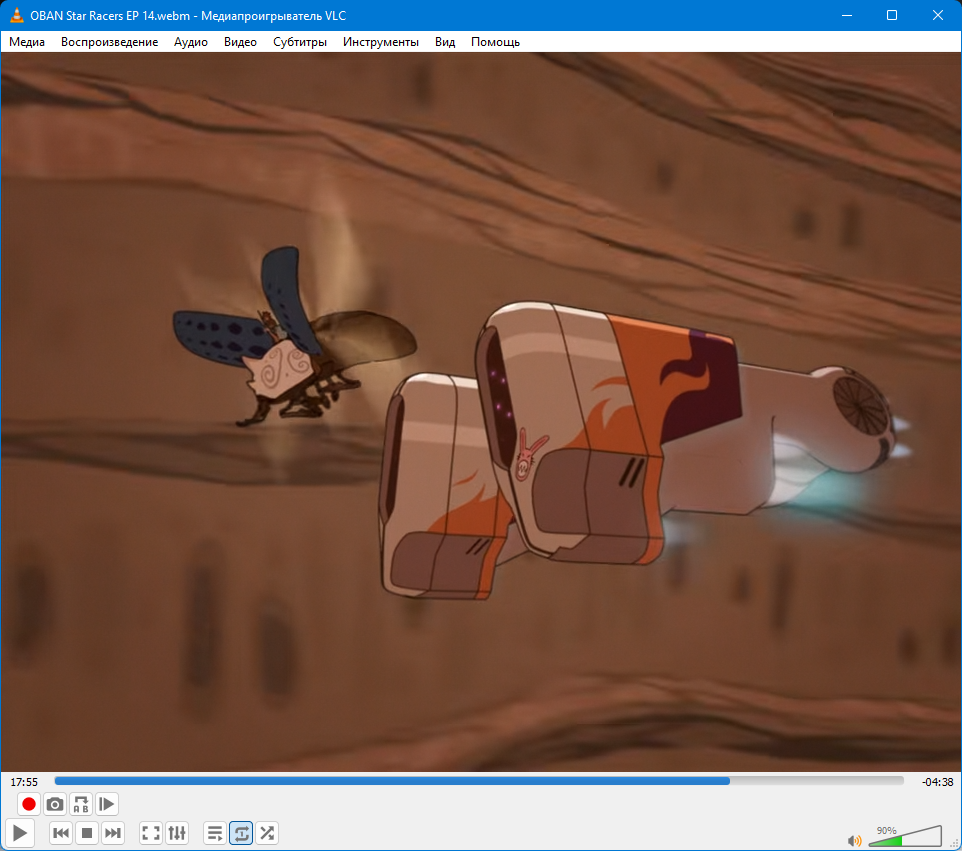Adjust the 90% volume slider
The width and height of the screenshot is (962, 851).
(905, 836)
